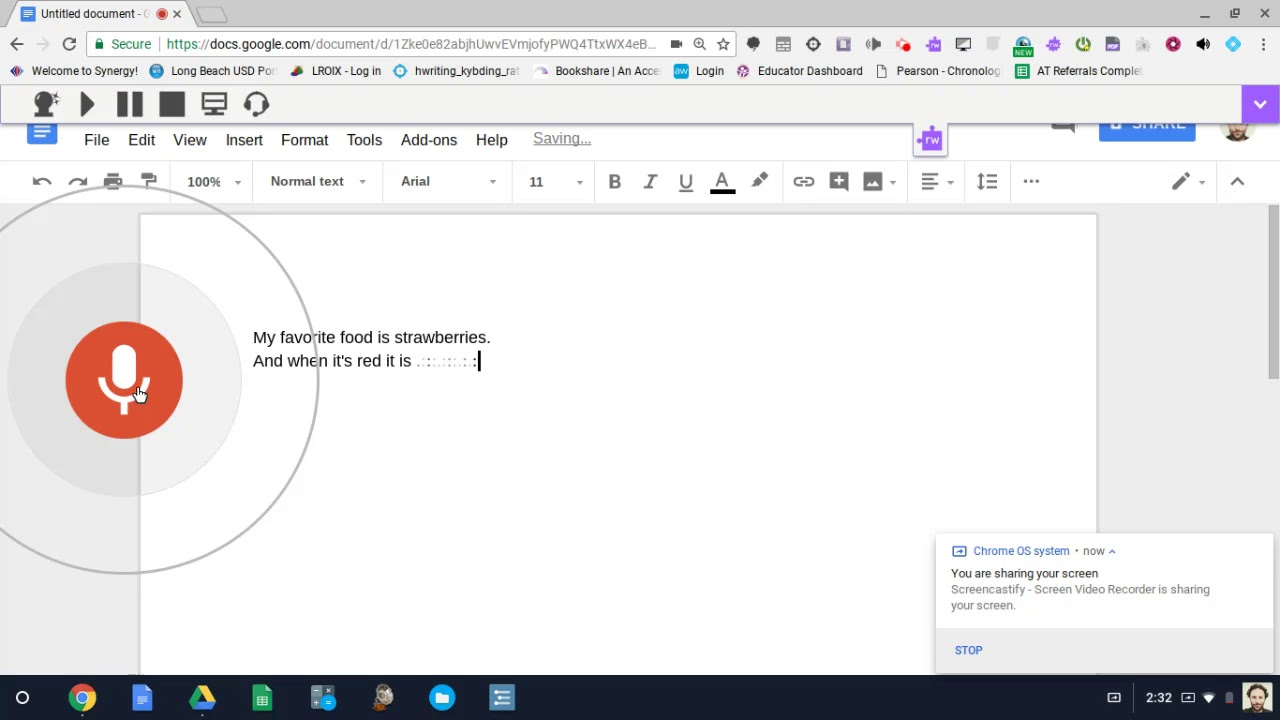Stop Read&Write speech playback

coord(172,104)
